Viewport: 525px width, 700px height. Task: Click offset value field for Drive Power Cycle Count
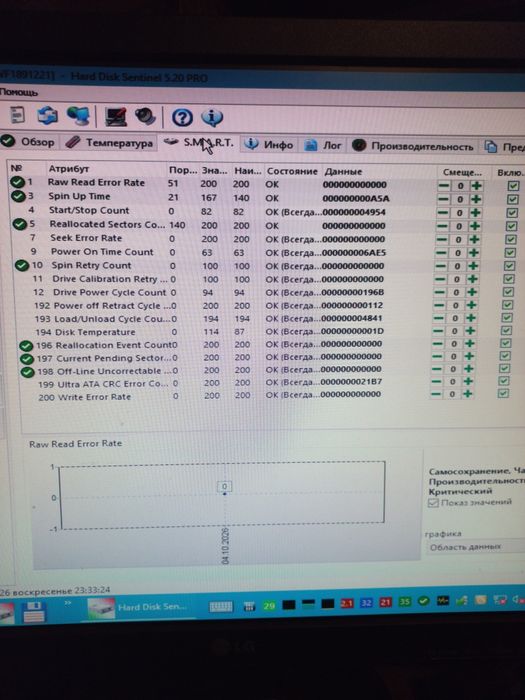pos(456,292)
